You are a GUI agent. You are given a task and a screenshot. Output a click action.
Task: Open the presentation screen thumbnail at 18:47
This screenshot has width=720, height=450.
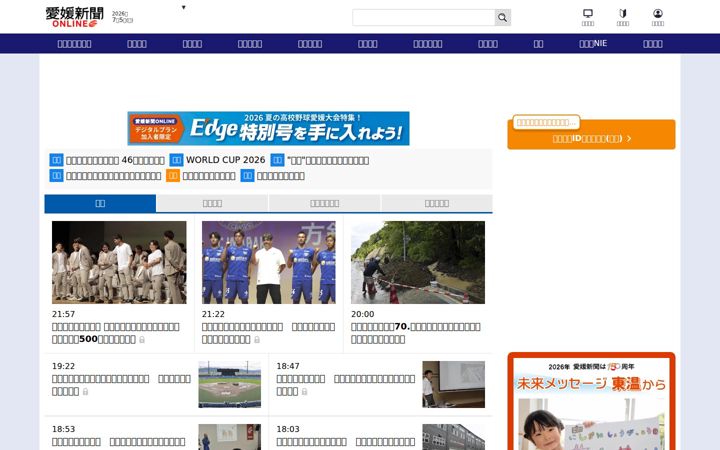(454, 384)
